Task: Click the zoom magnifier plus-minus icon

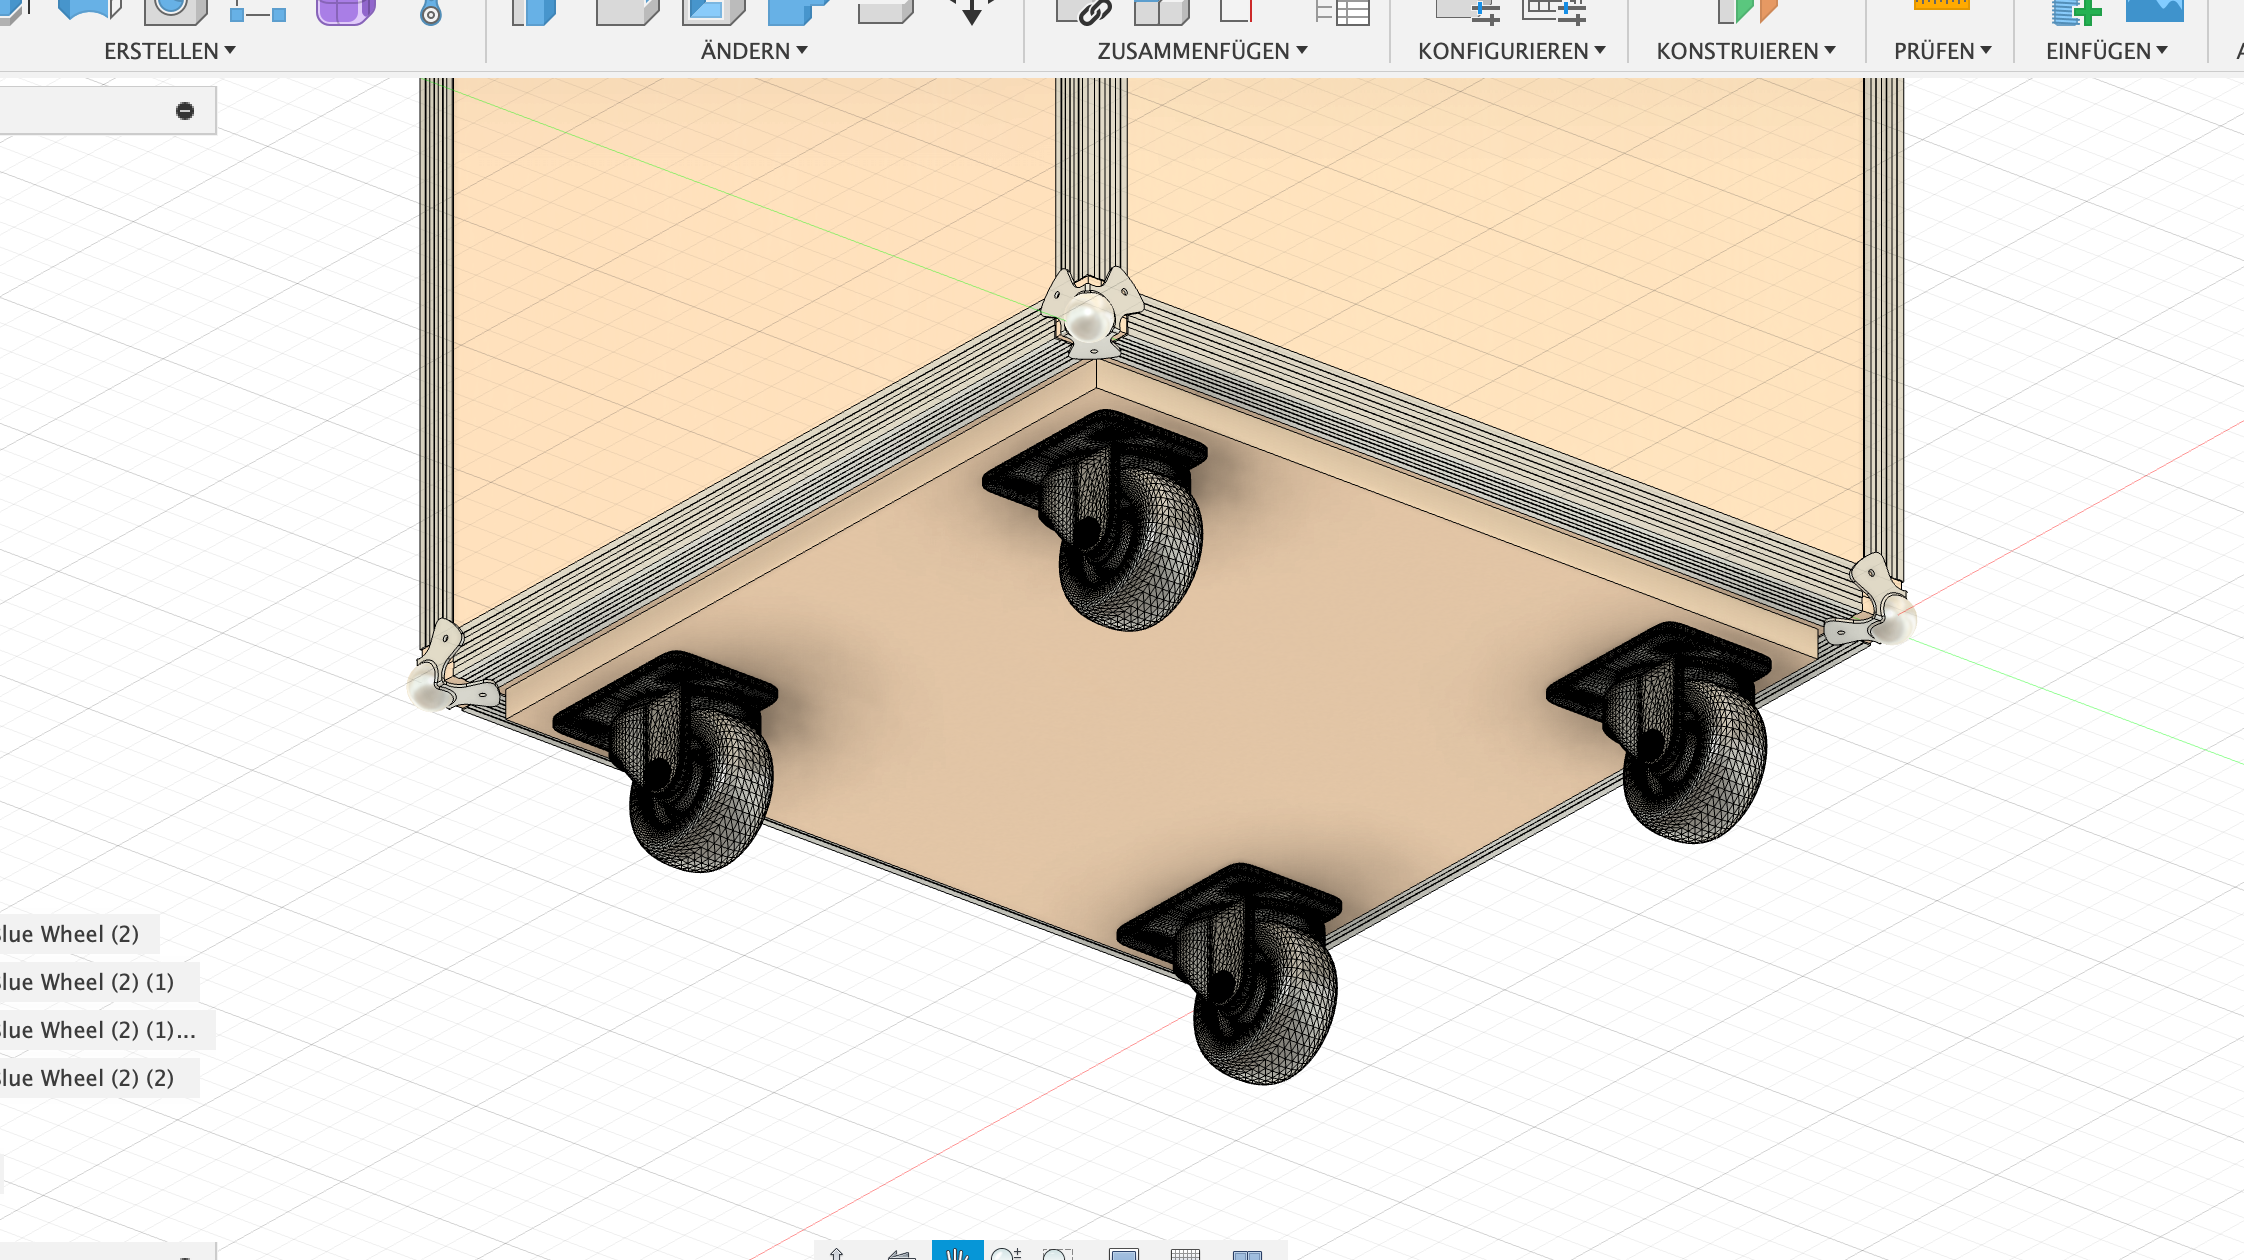Action: [1007, 1253]
